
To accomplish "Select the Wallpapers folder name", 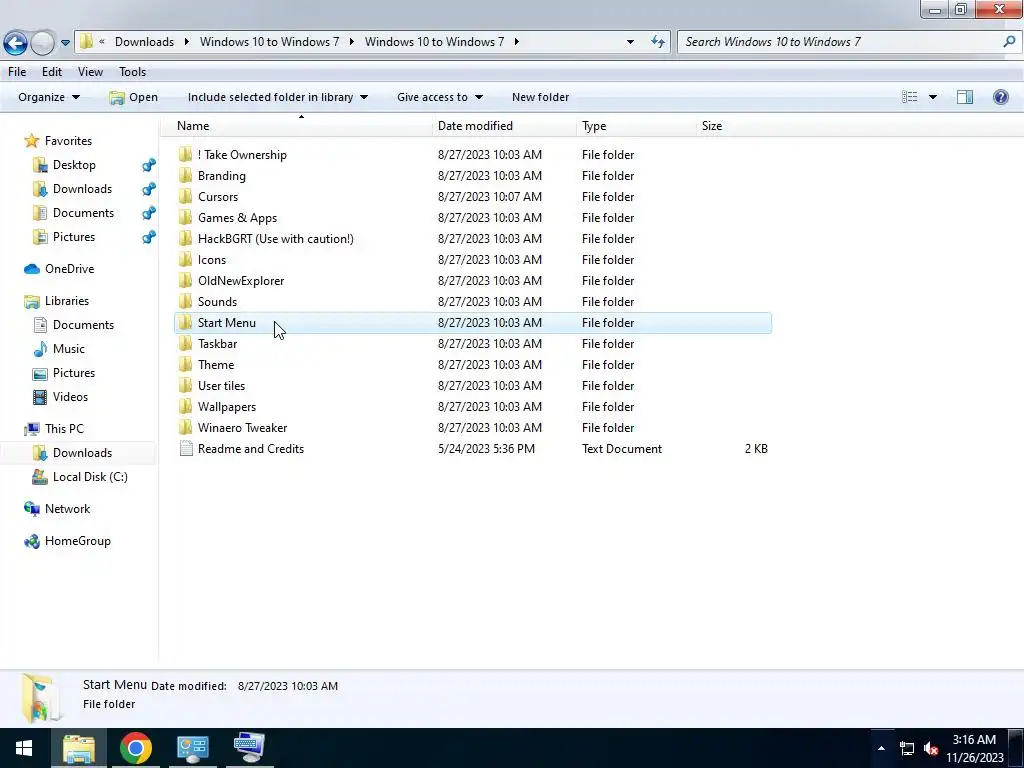I will tap(227, 407).
